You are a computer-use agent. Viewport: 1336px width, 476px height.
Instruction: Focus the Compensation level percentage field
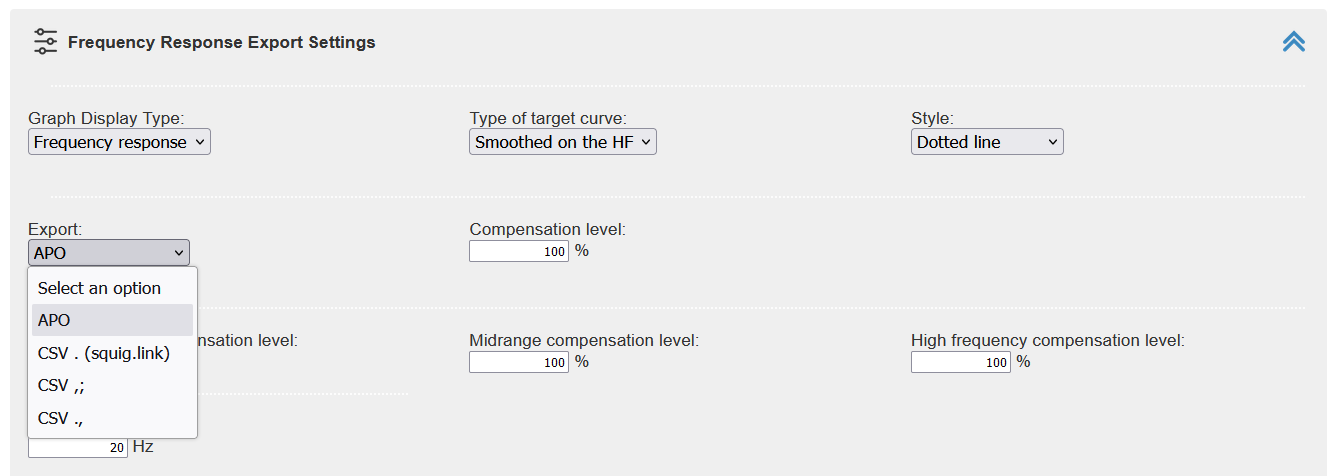(x=519, y=251)
